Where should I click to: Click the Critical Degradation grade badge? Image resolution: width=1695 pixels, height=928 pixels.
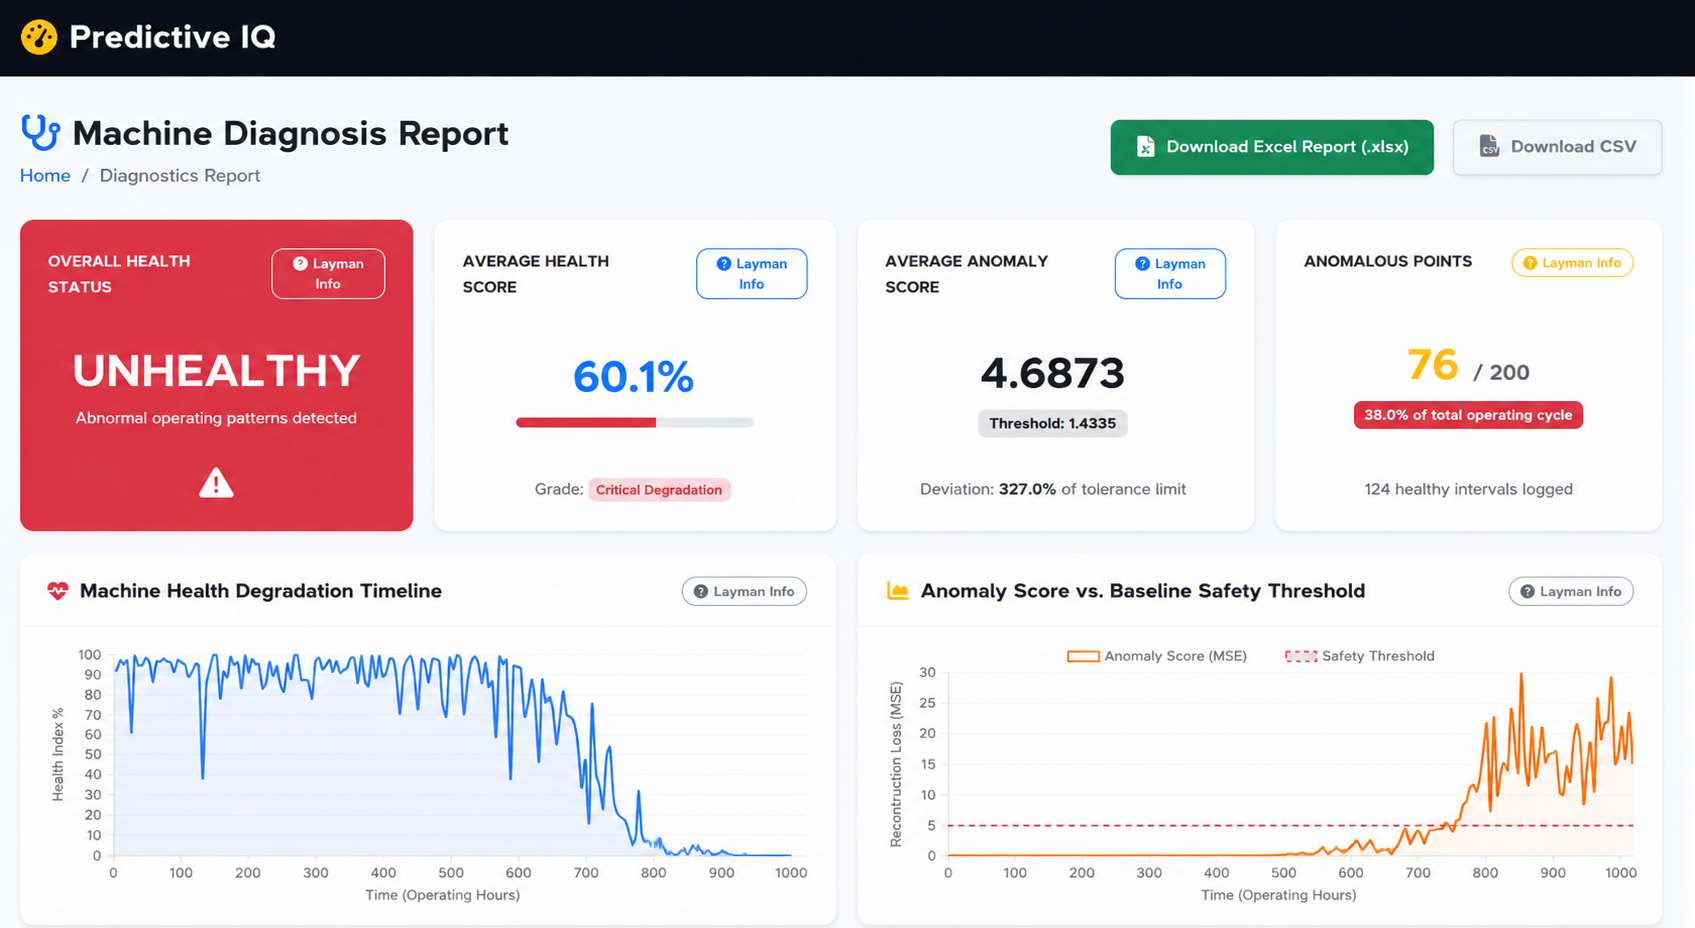[x=659, y=489]
